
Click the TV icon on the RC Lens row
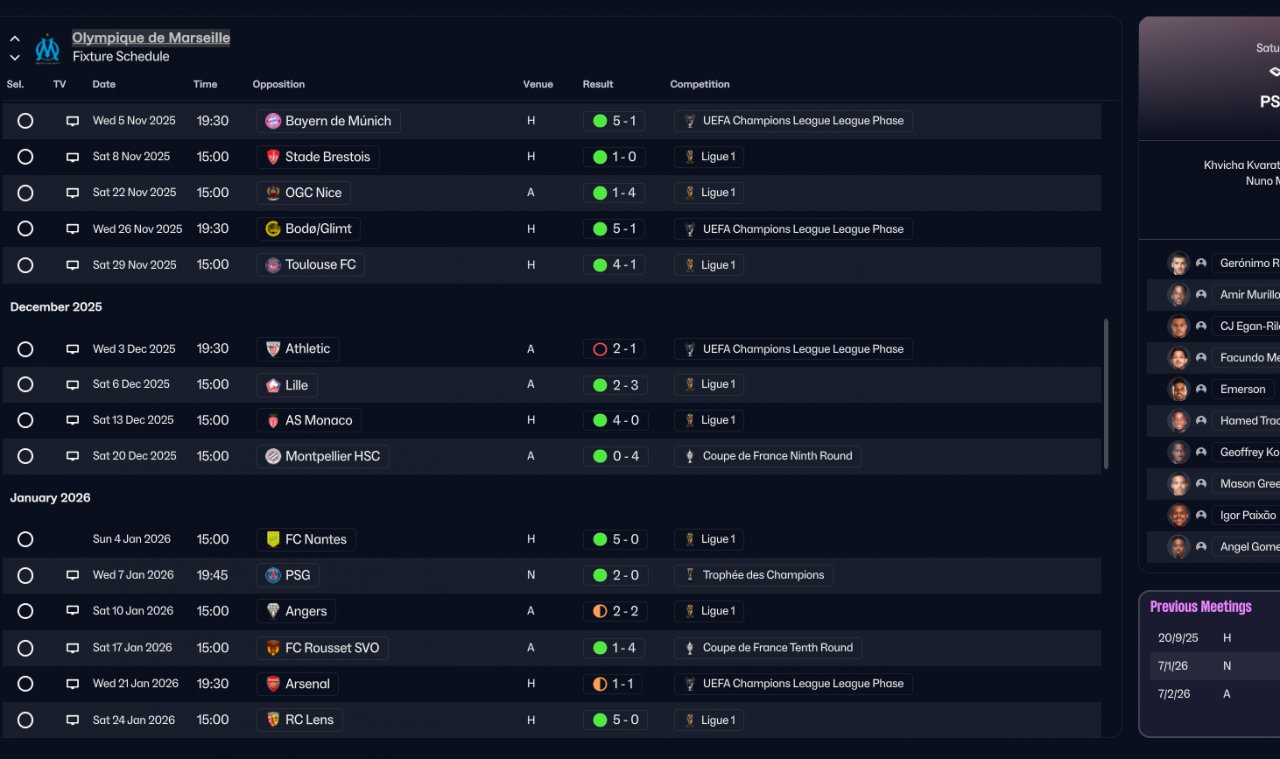(72, 720)
